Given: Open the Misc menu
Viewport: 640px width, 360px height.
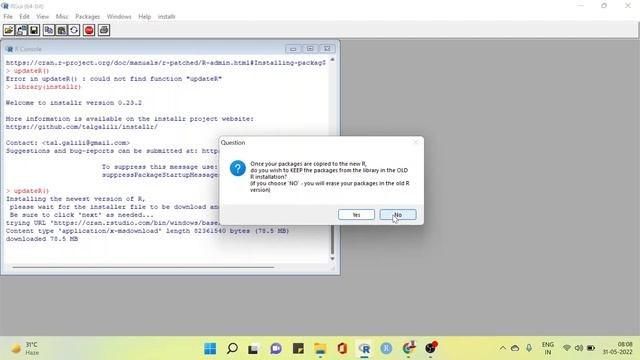Looking at the screenshot, I should (x=62, y=17).
